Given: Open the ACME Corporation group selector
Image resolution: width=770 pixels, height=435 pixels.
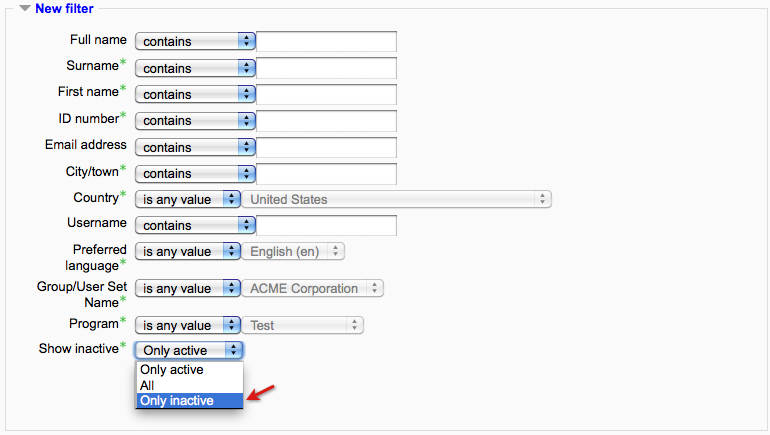Looking at the screenshot, I should click(x=313, y=288).
